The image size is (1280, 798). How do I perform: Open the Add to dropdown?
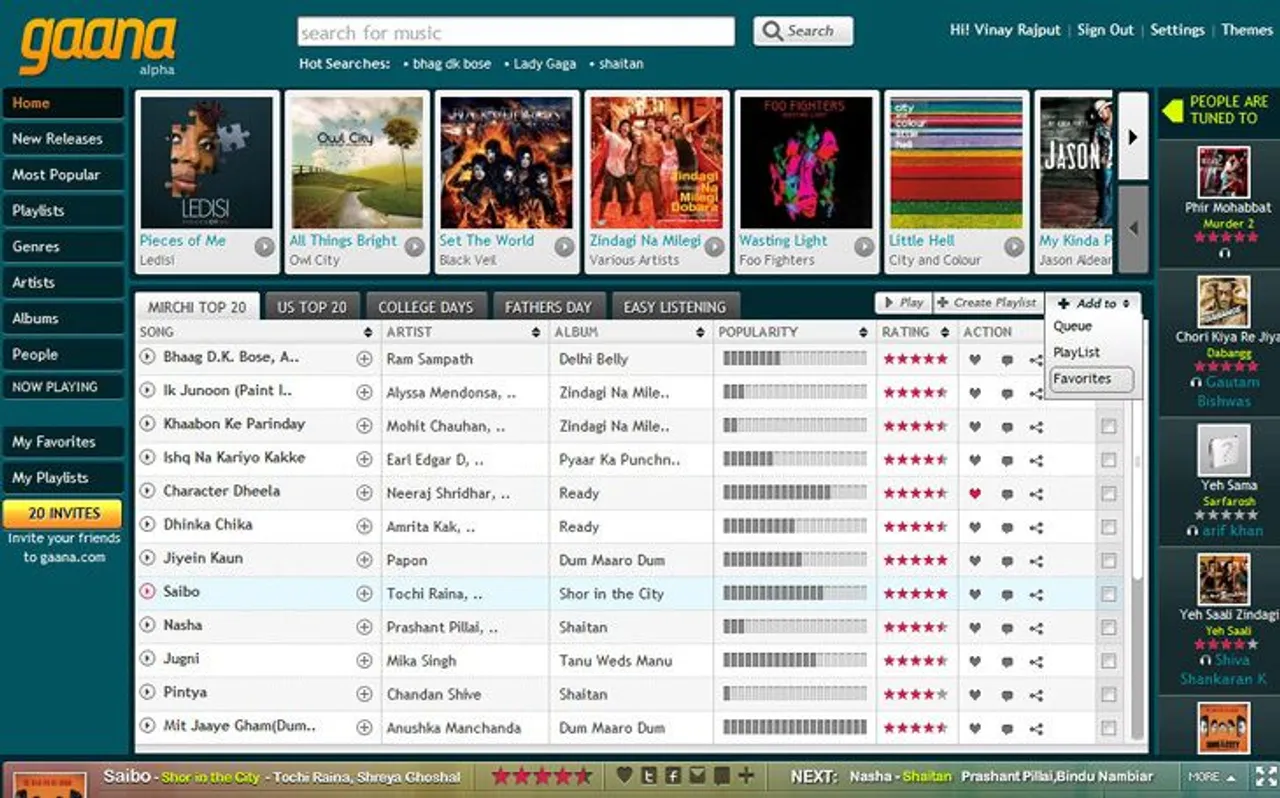coord(1094,303)
